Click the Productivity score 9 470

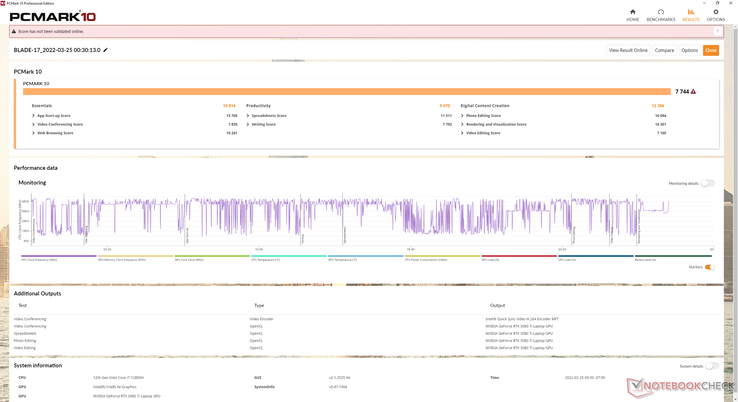[x=445, y=106]
